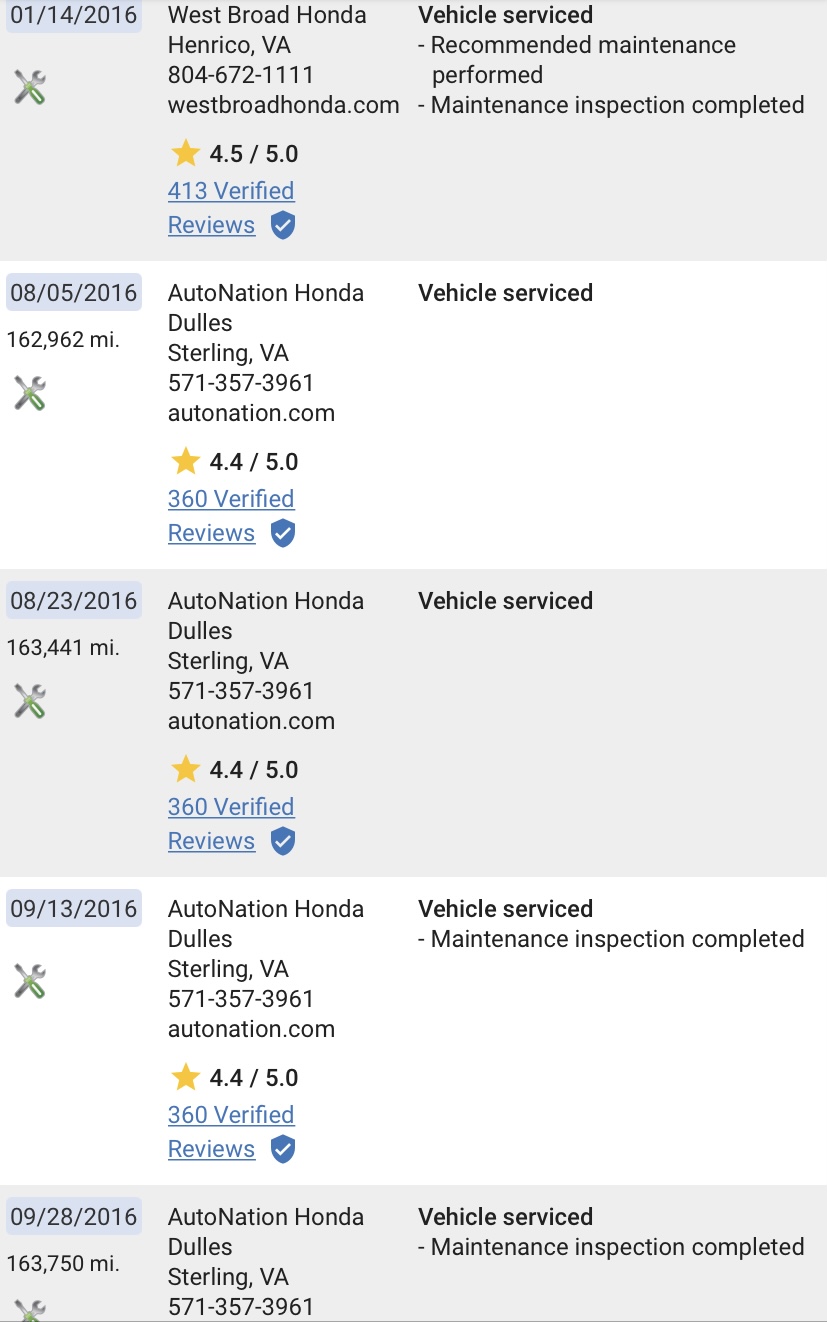Click the gold star in the 08/23/2016 entry

pos(185,769)
